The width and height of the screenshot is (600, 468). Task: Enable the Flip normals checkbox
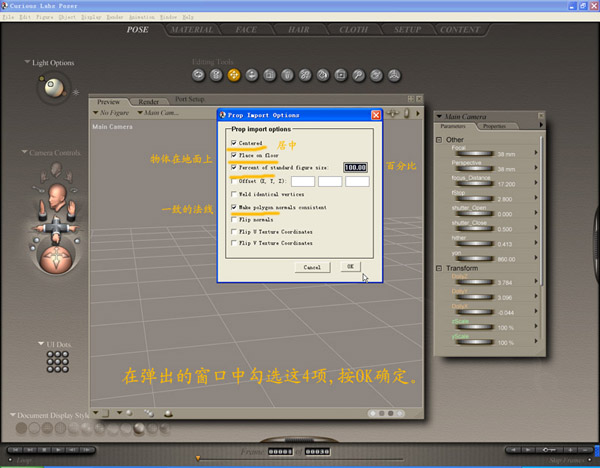click(234, 218)
